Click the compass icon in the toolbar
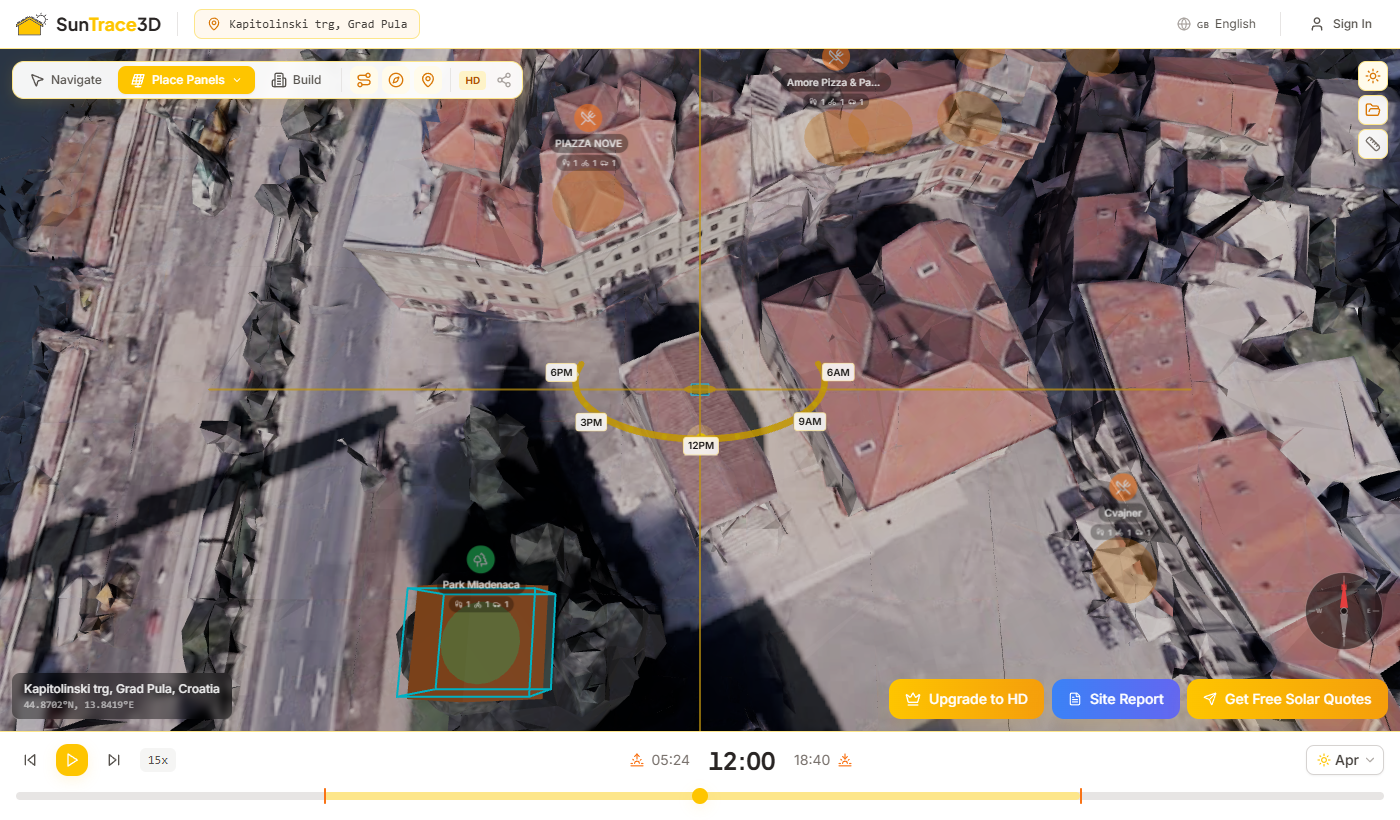1400x820 pixels. pyautogui.click(x=396, y=80)
